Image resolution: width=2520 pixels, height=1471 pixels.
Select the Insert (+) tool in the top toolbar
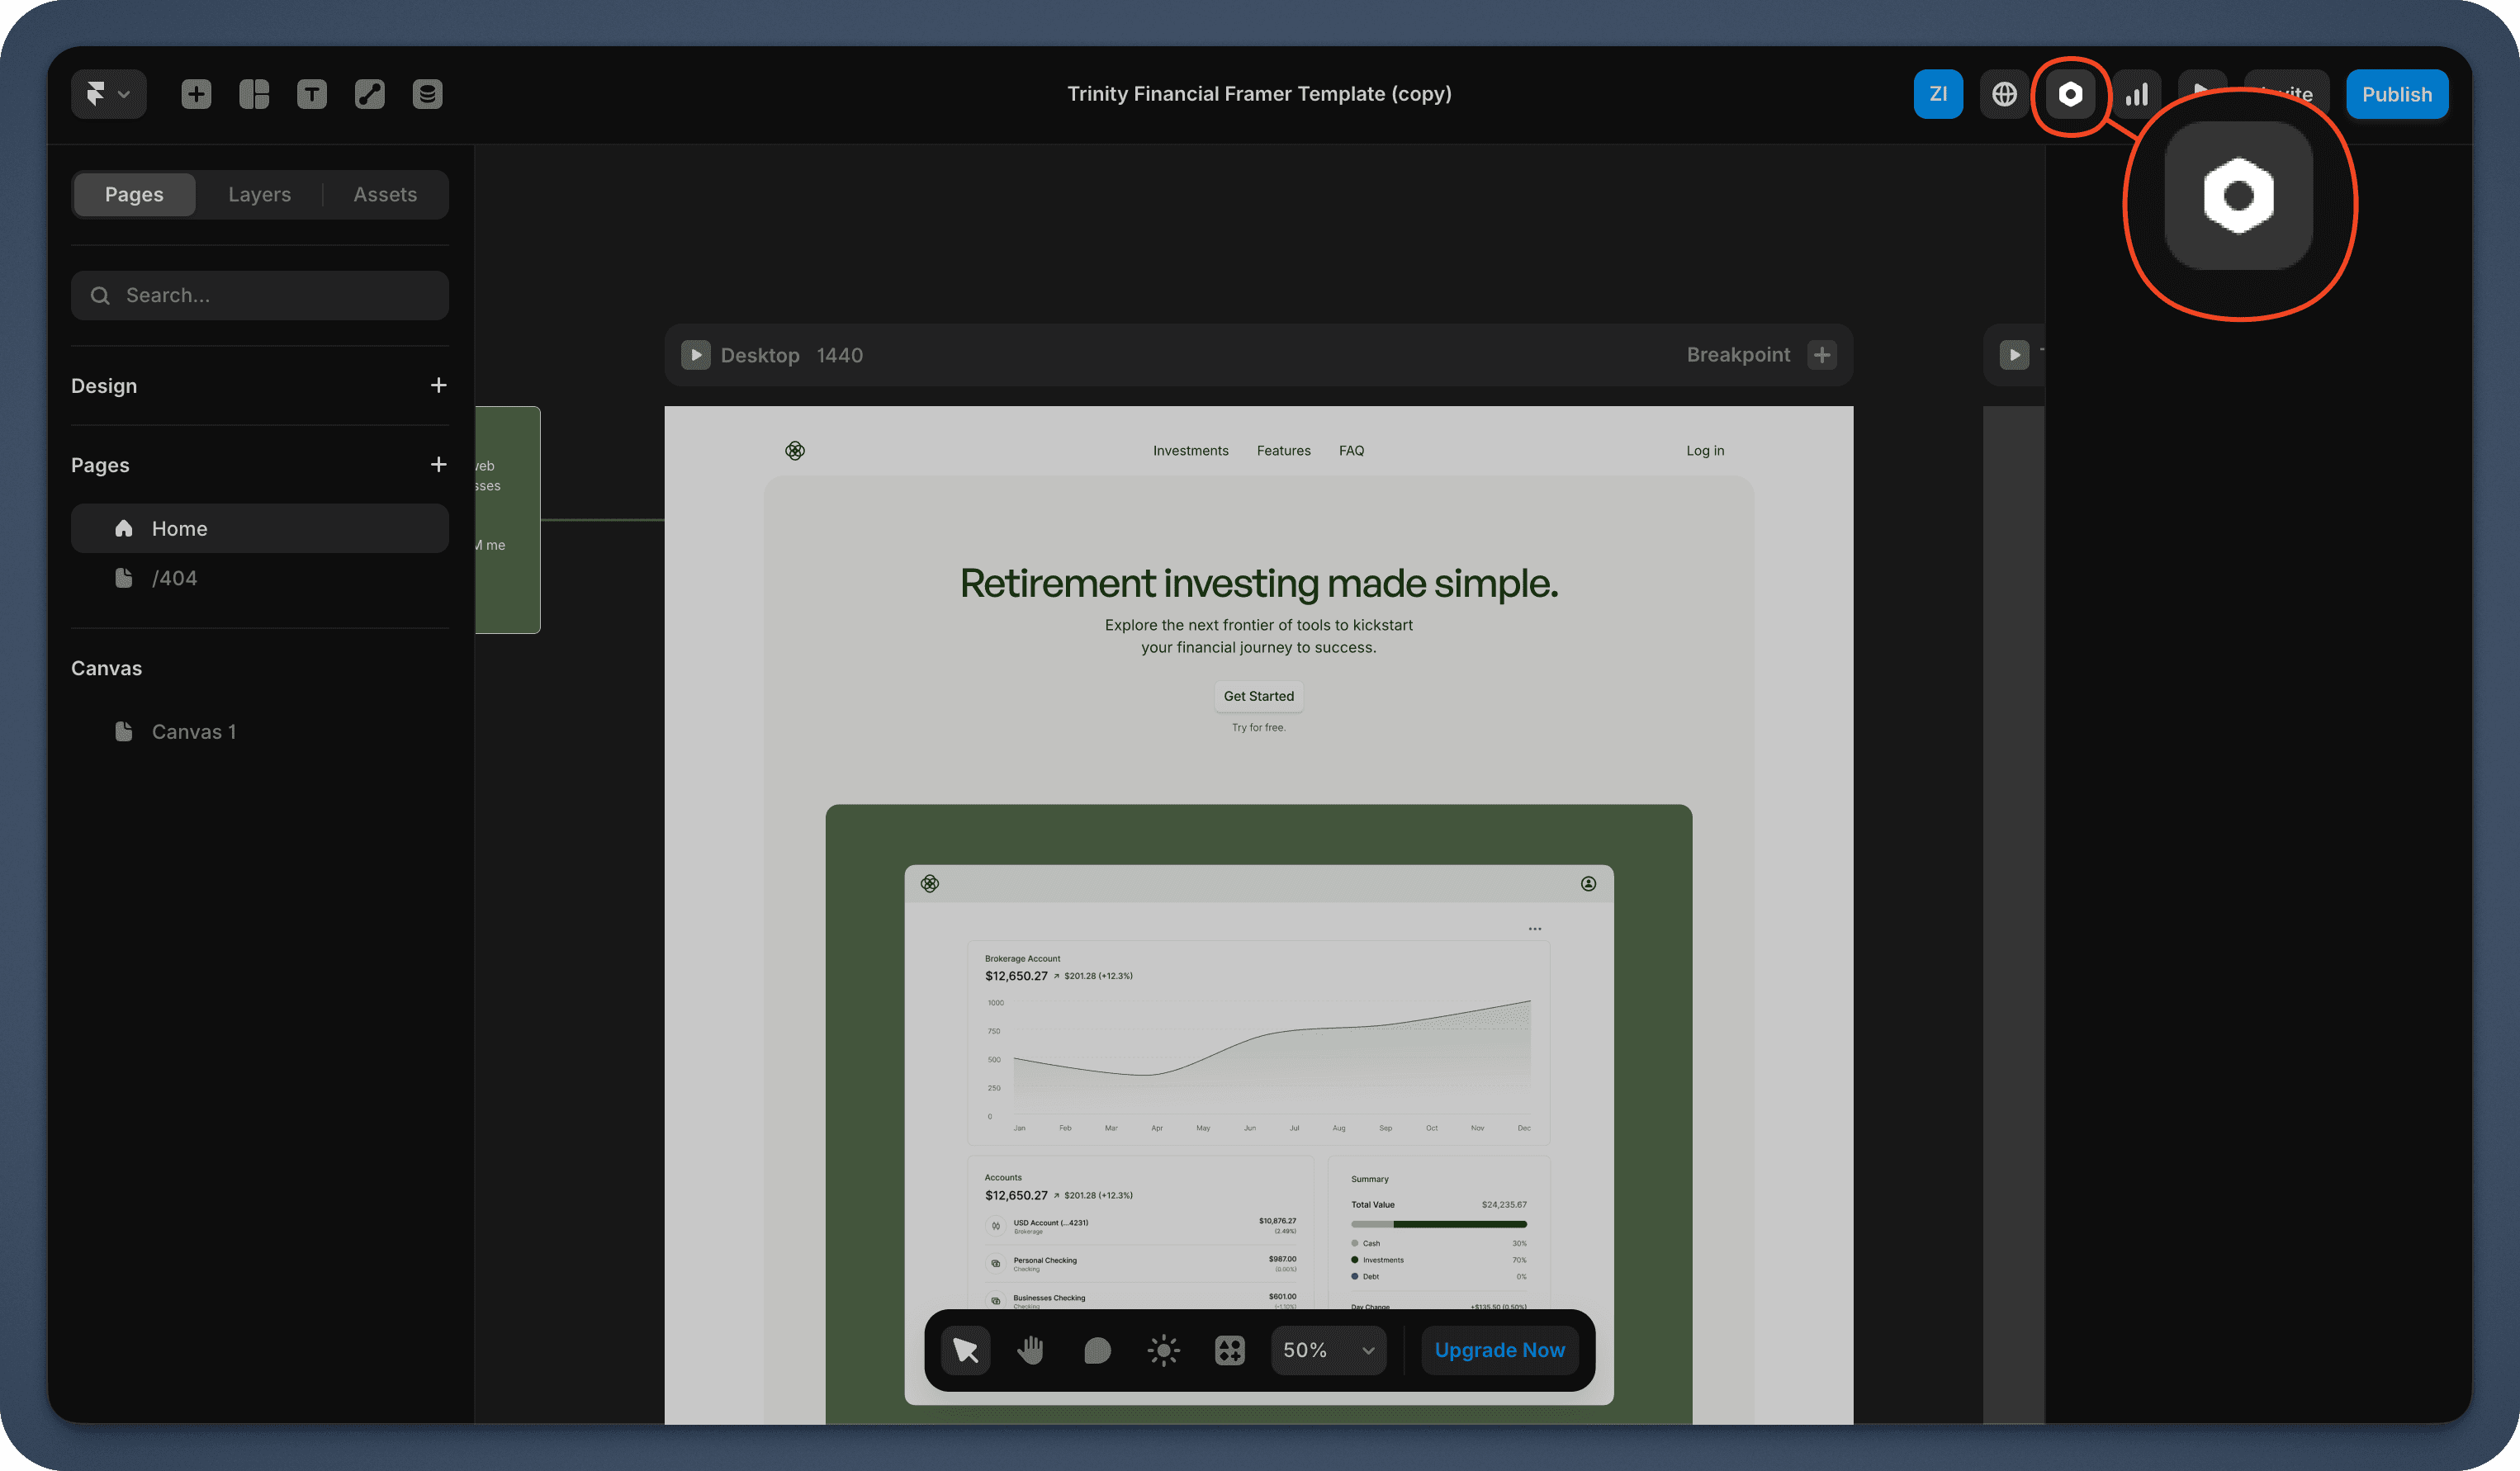(196, 93)
